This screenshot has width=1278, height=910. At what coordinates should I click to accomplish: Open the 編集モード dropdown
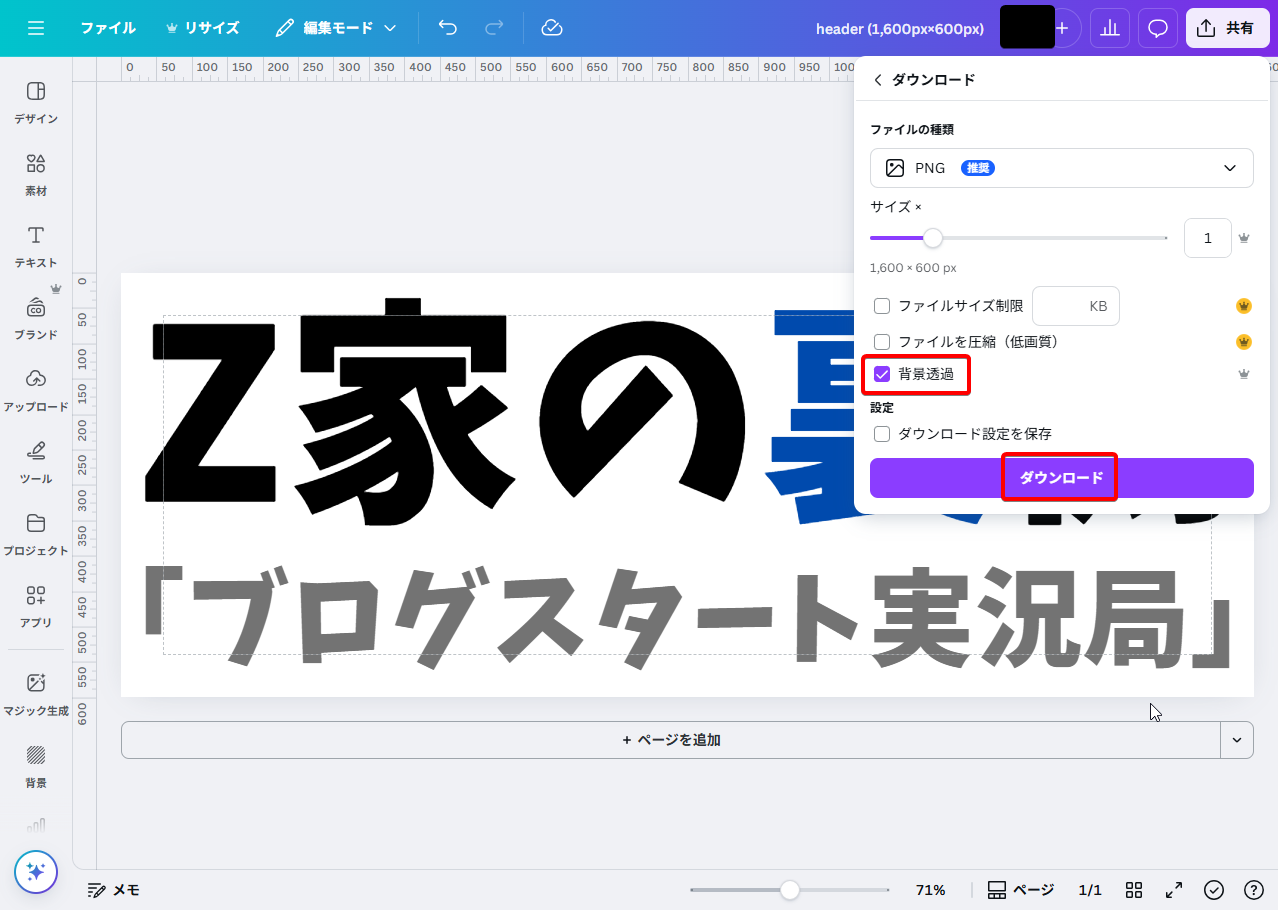click(x=336, y=28)
